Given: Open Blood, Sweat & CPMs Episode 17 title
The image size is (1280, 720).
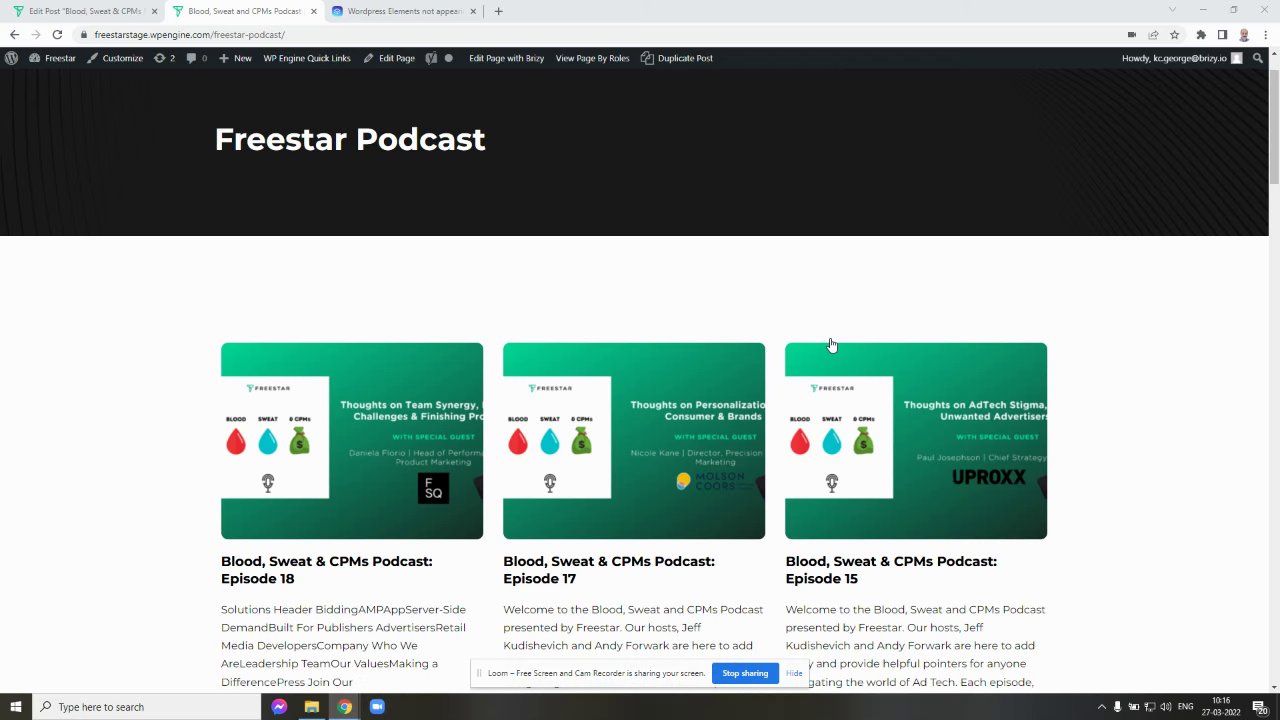Looking at the screenshot, I should tap(609, 570).
